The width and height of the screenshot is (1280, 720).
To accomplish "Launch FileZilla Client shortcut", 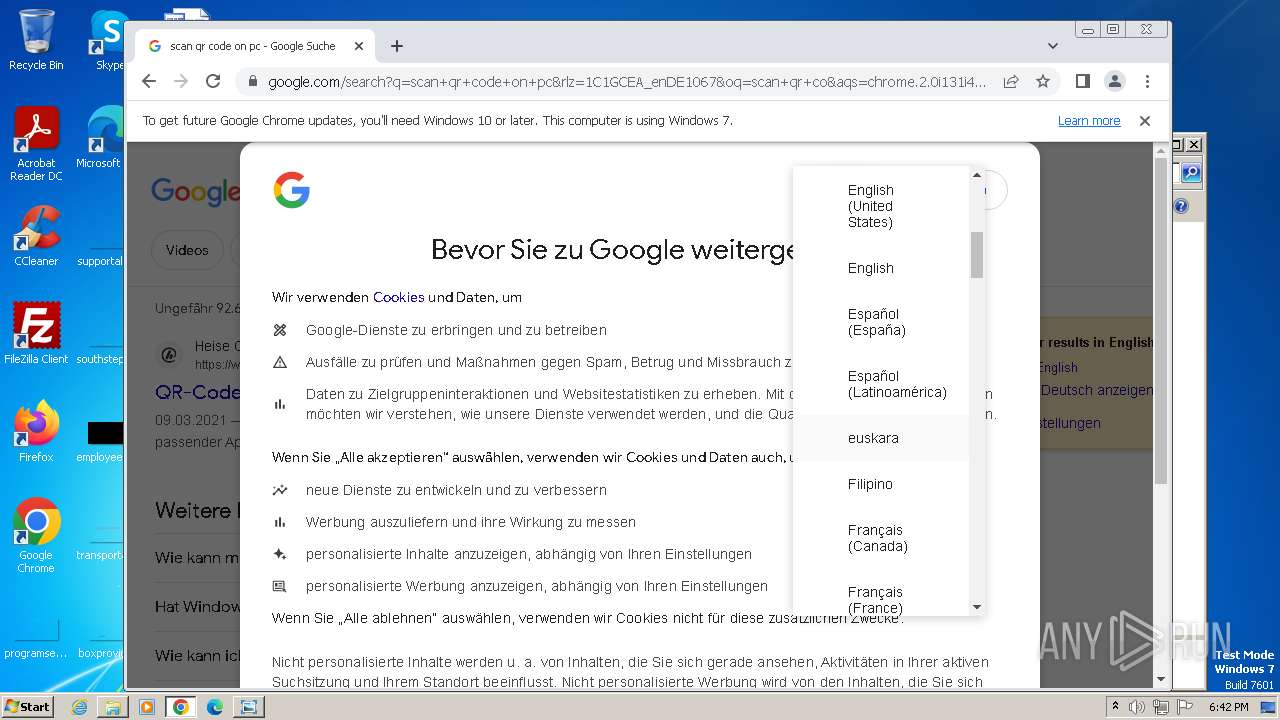I will click(36, 334).
